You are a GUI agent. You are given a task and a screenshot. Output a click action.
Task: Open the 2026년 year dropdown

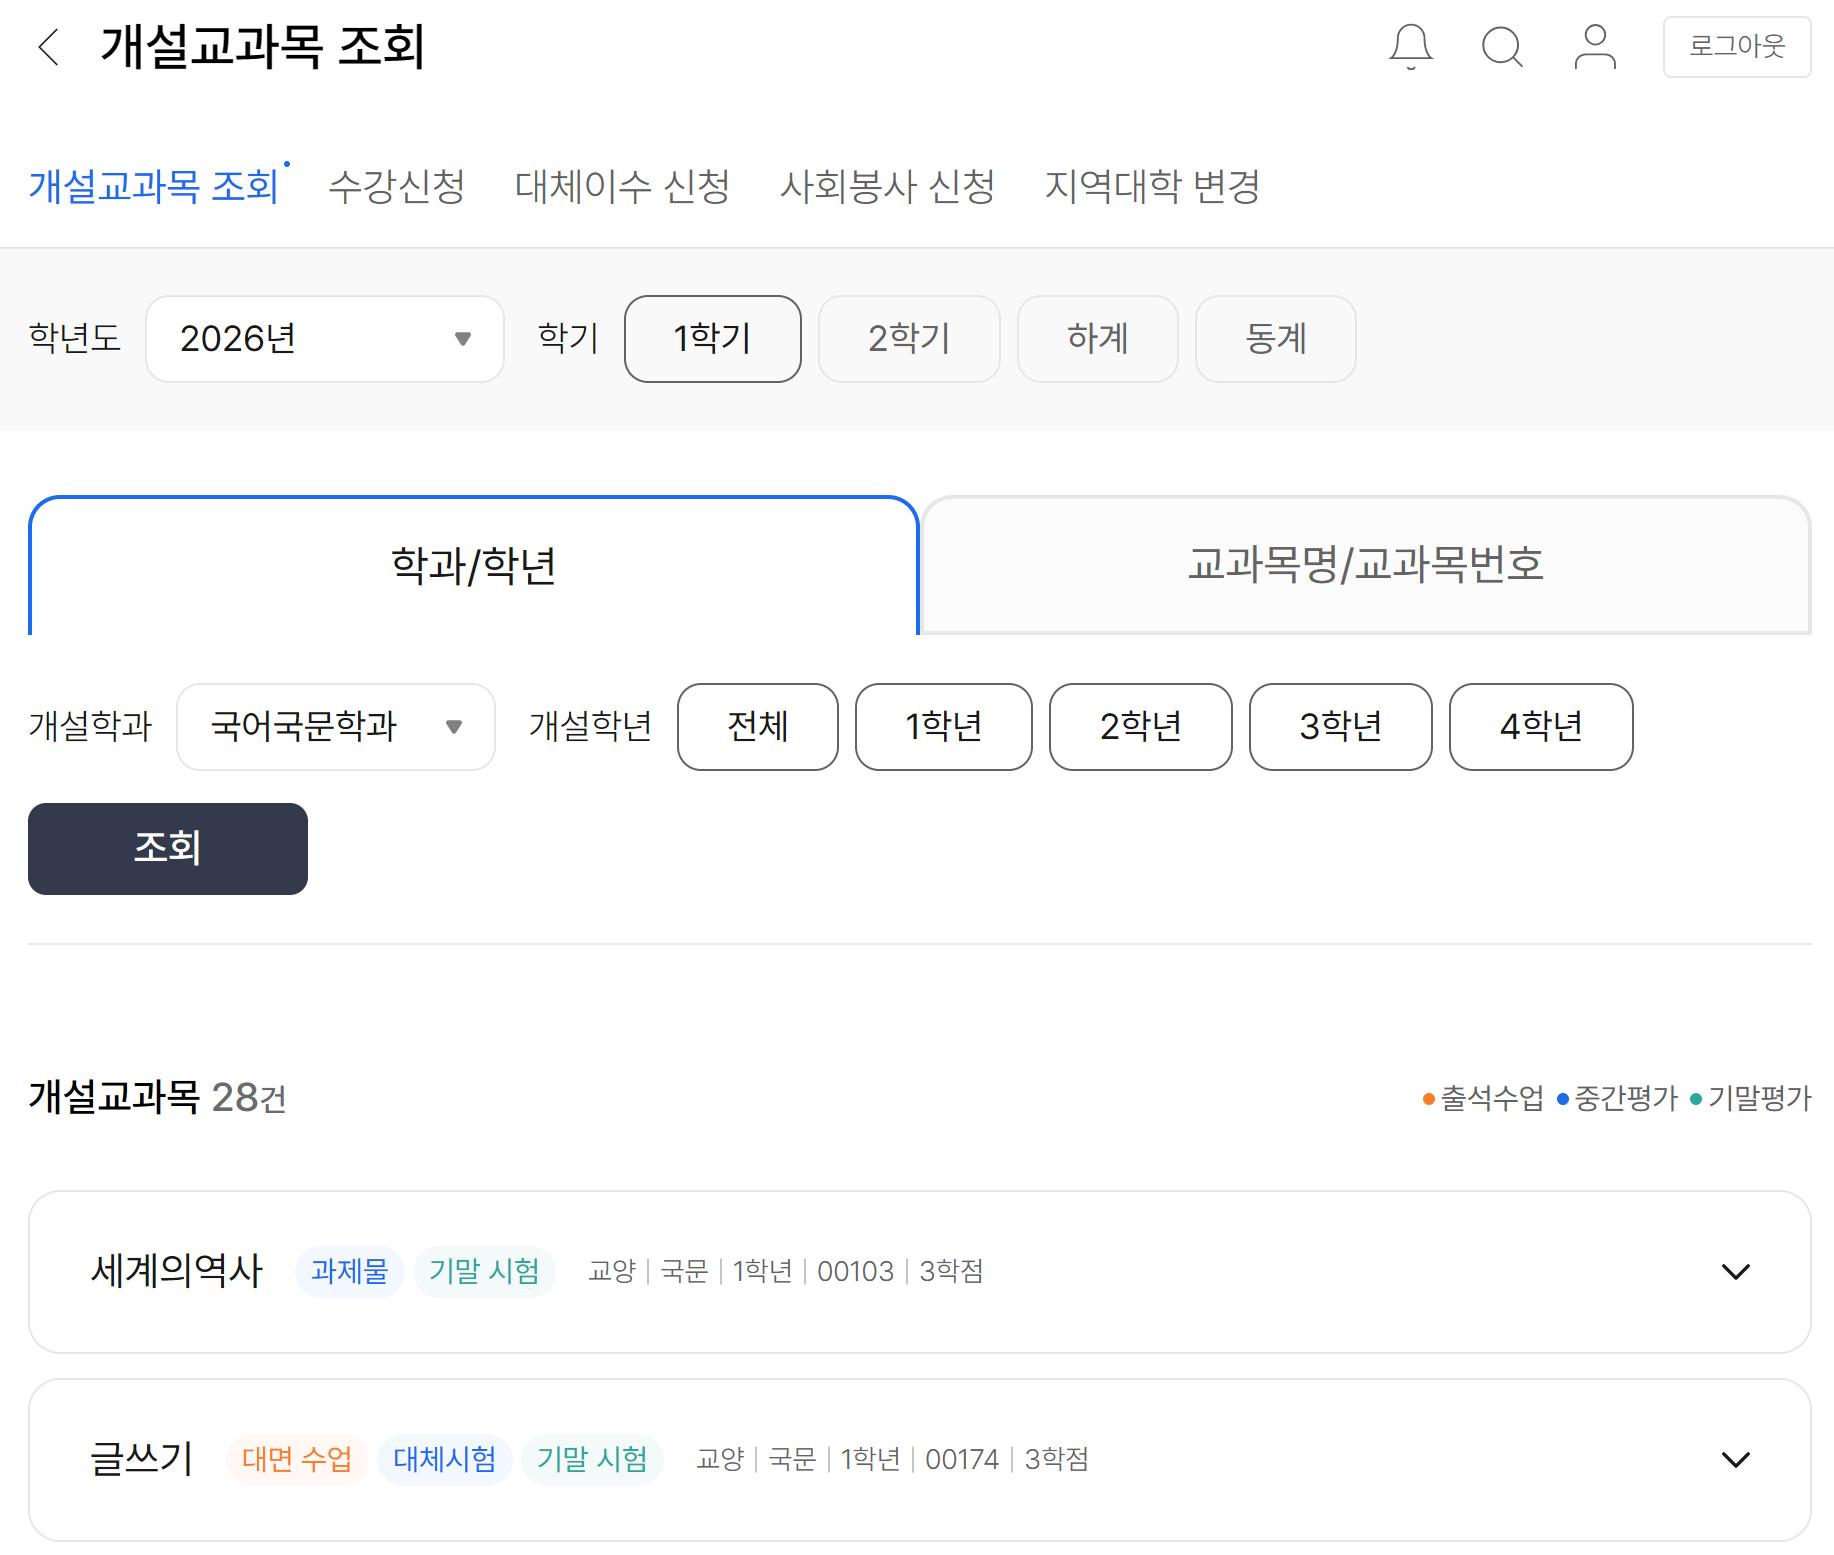click(324, 339)
